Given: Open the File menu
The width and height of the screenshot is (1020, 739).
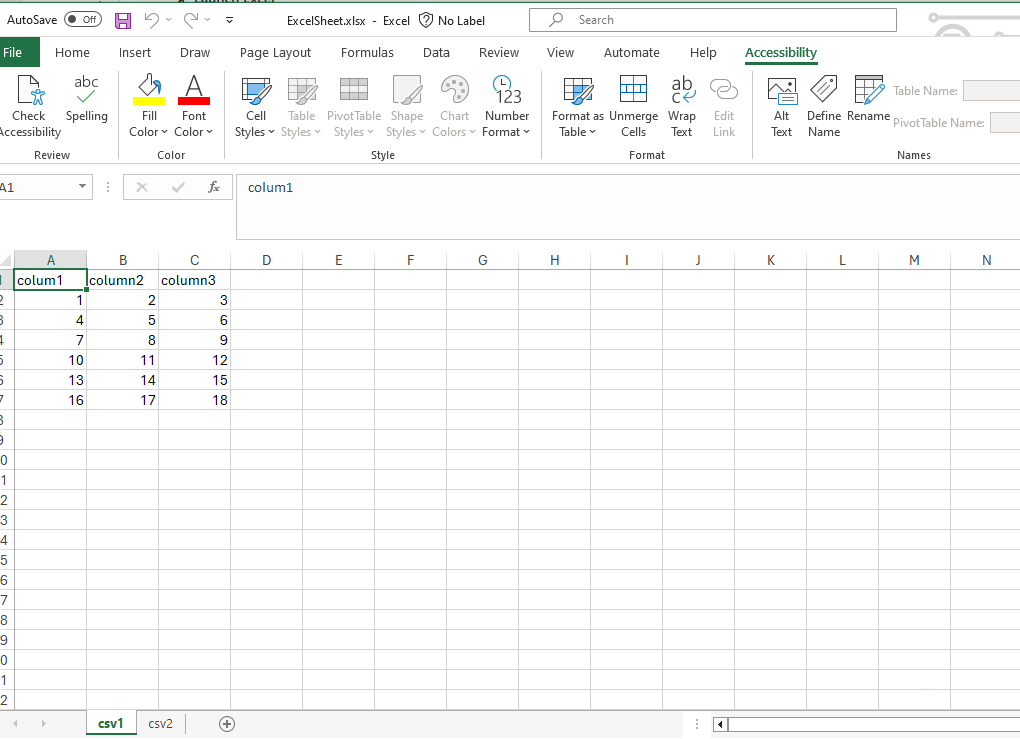Looking at the screenshot, I should click(x=17, y=52).
